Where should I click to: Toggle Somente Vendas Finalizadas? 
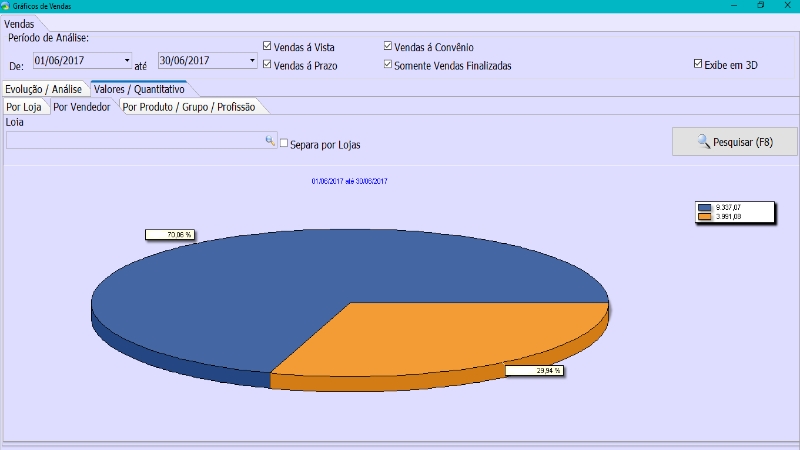pos(389,65)
